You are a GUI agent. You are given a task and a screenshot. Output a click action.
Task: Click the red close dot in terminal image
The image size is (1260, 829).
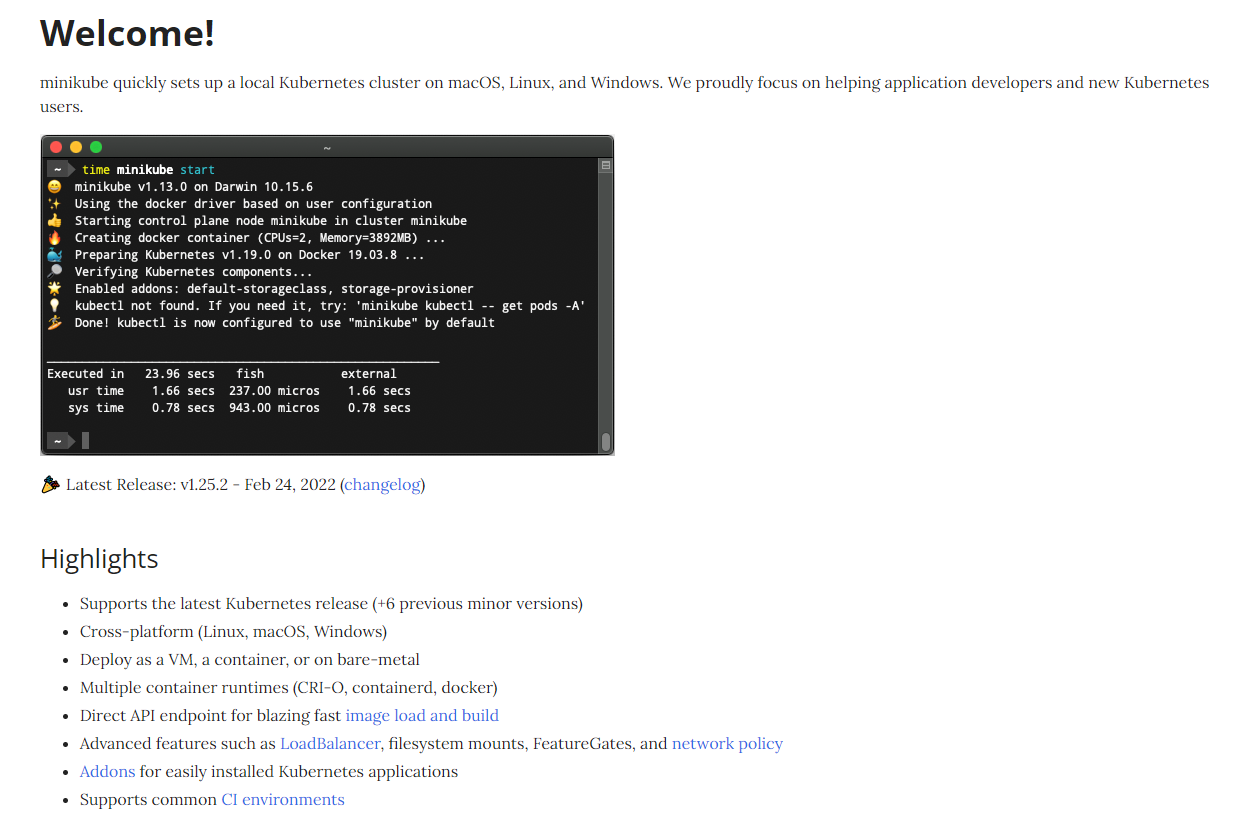[56, 147]
